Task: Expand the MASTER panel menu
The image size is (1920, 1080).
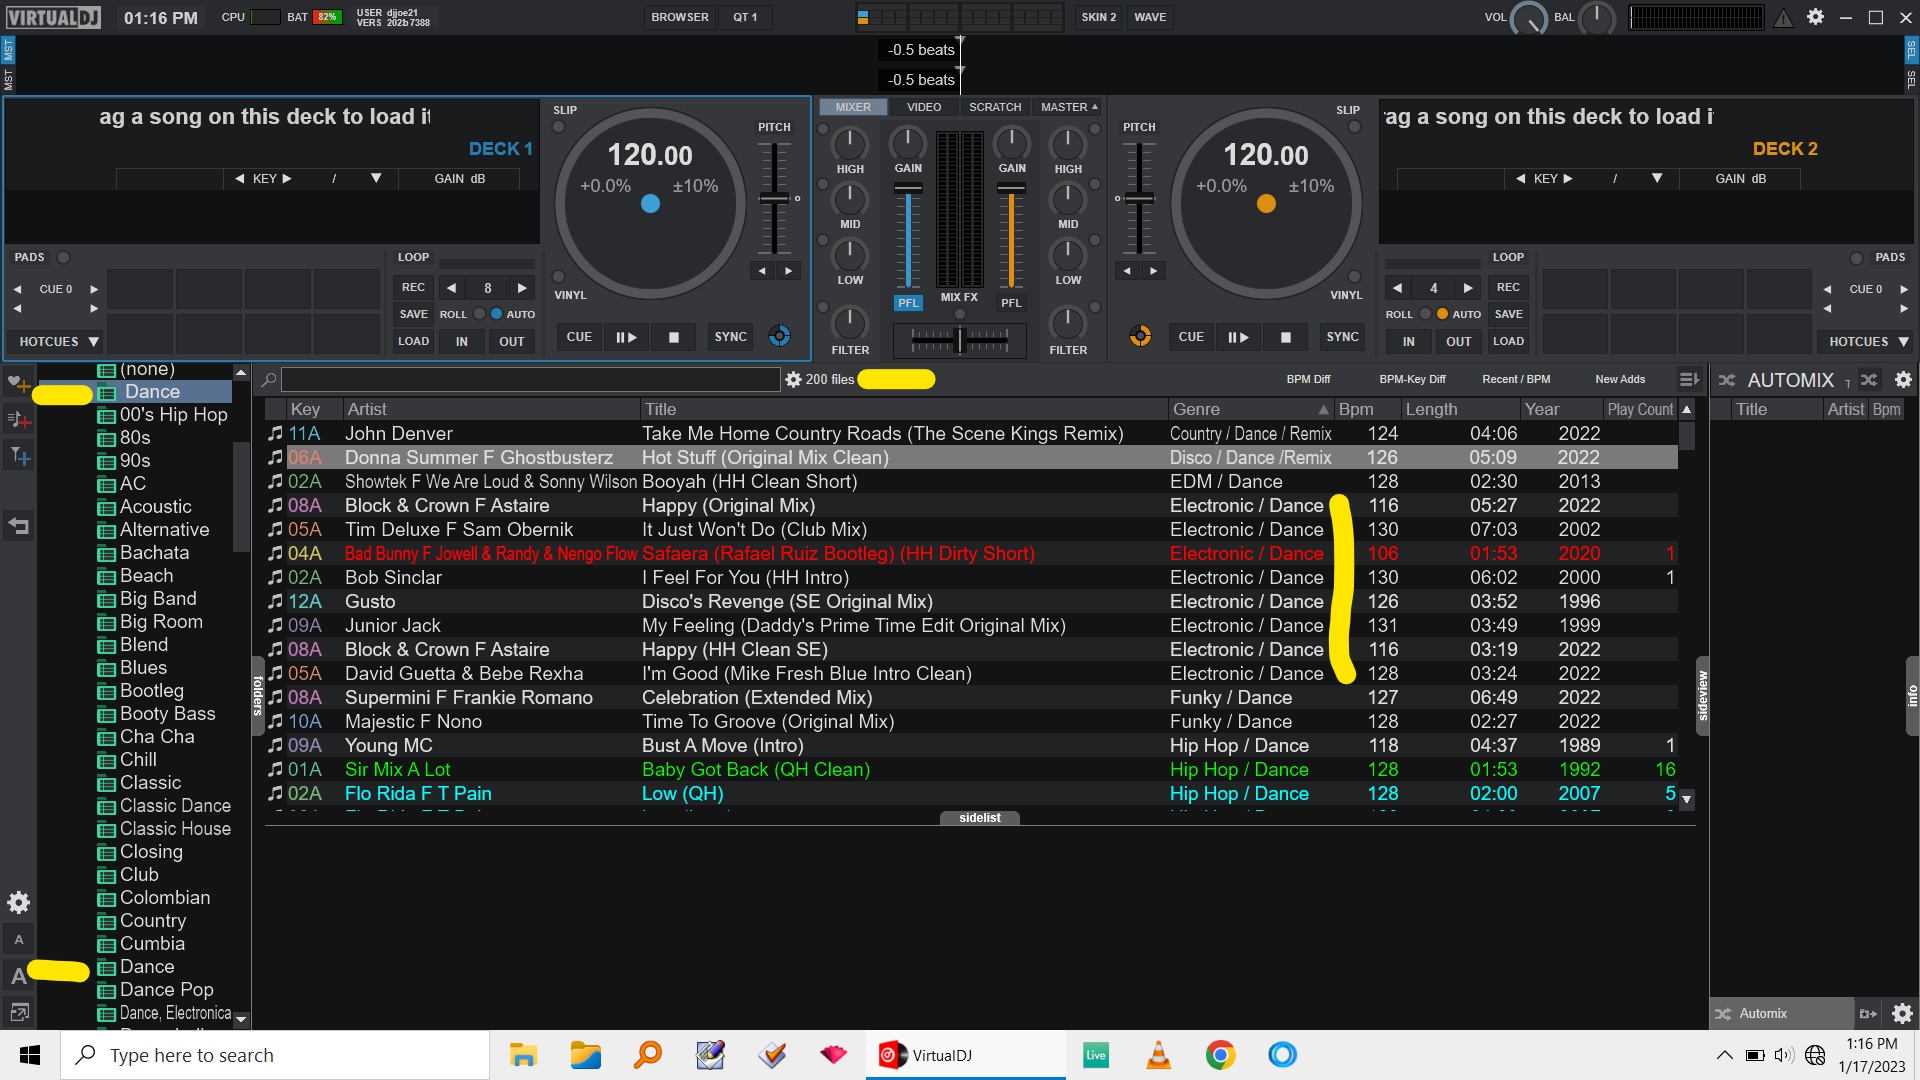Action: (1068, 107)
